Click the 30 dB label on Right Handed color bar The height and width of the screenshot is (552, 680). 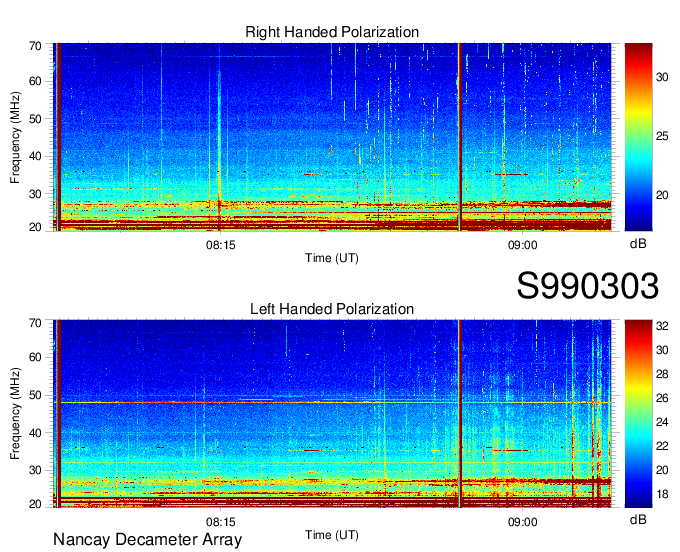pos(662,77)
